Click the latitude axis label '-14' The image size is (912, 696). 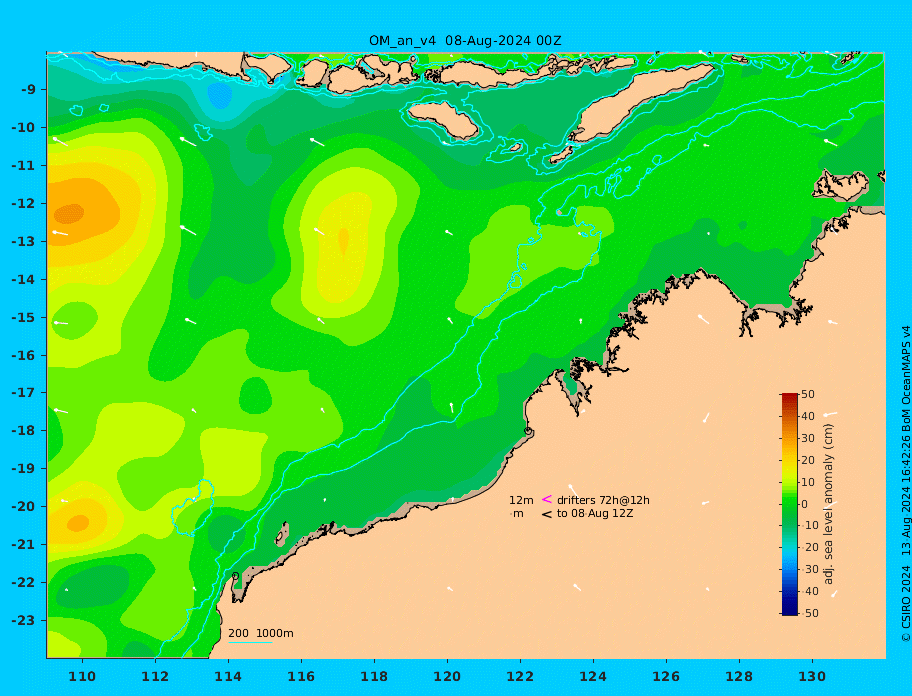[x=23, y=279]
